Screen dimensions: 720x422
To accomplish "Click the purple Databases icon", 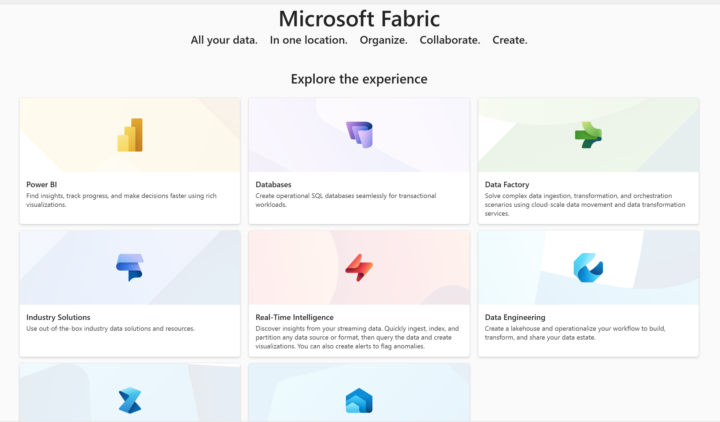I will (x=359, y=135).
